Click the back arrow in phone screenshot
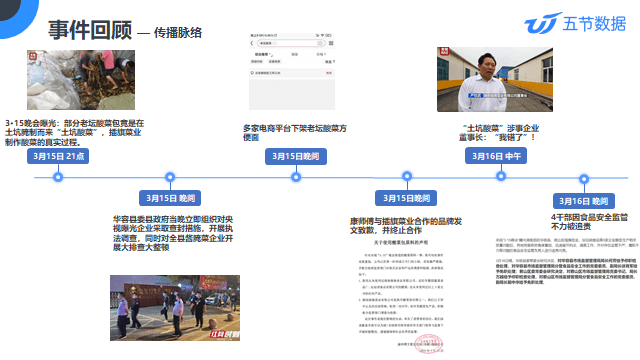Image resolution: width=640 pixels, height=360 pixels. 252,43
